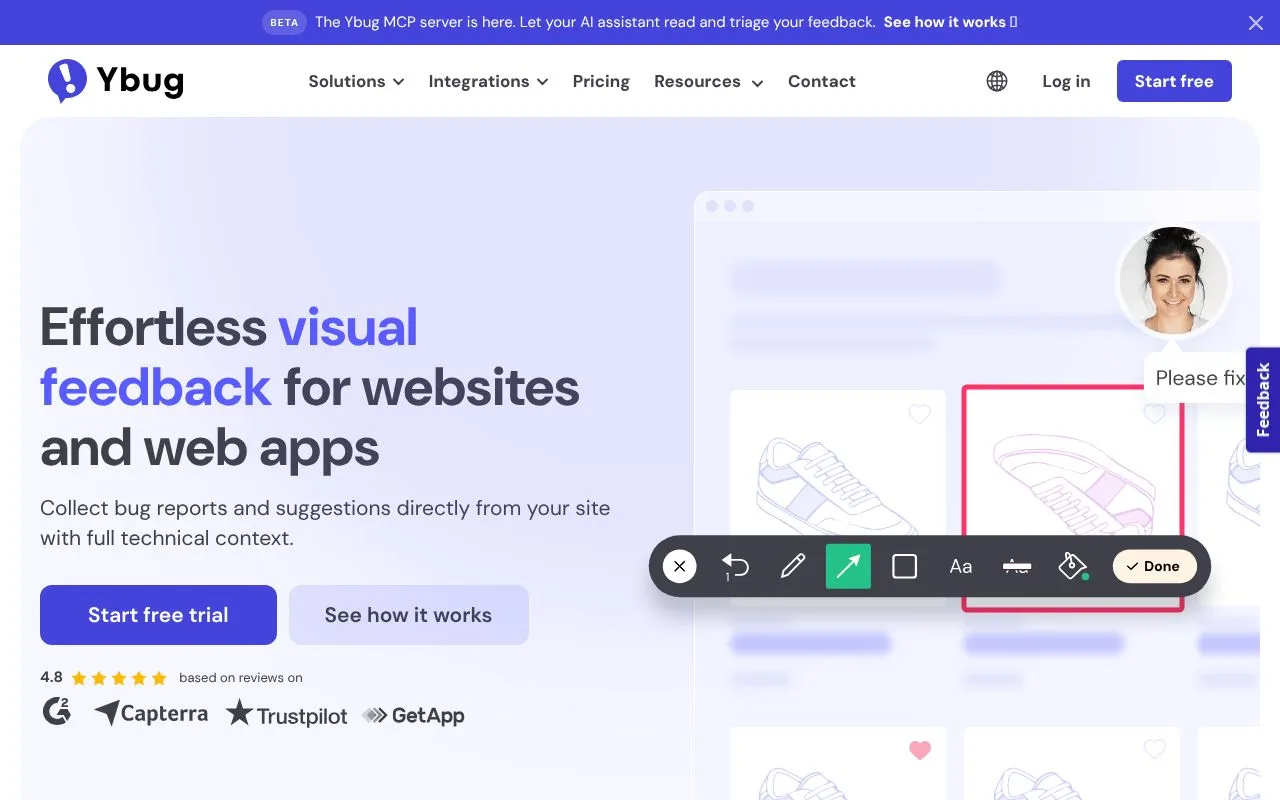Click the five-star rating

[119, 678]
